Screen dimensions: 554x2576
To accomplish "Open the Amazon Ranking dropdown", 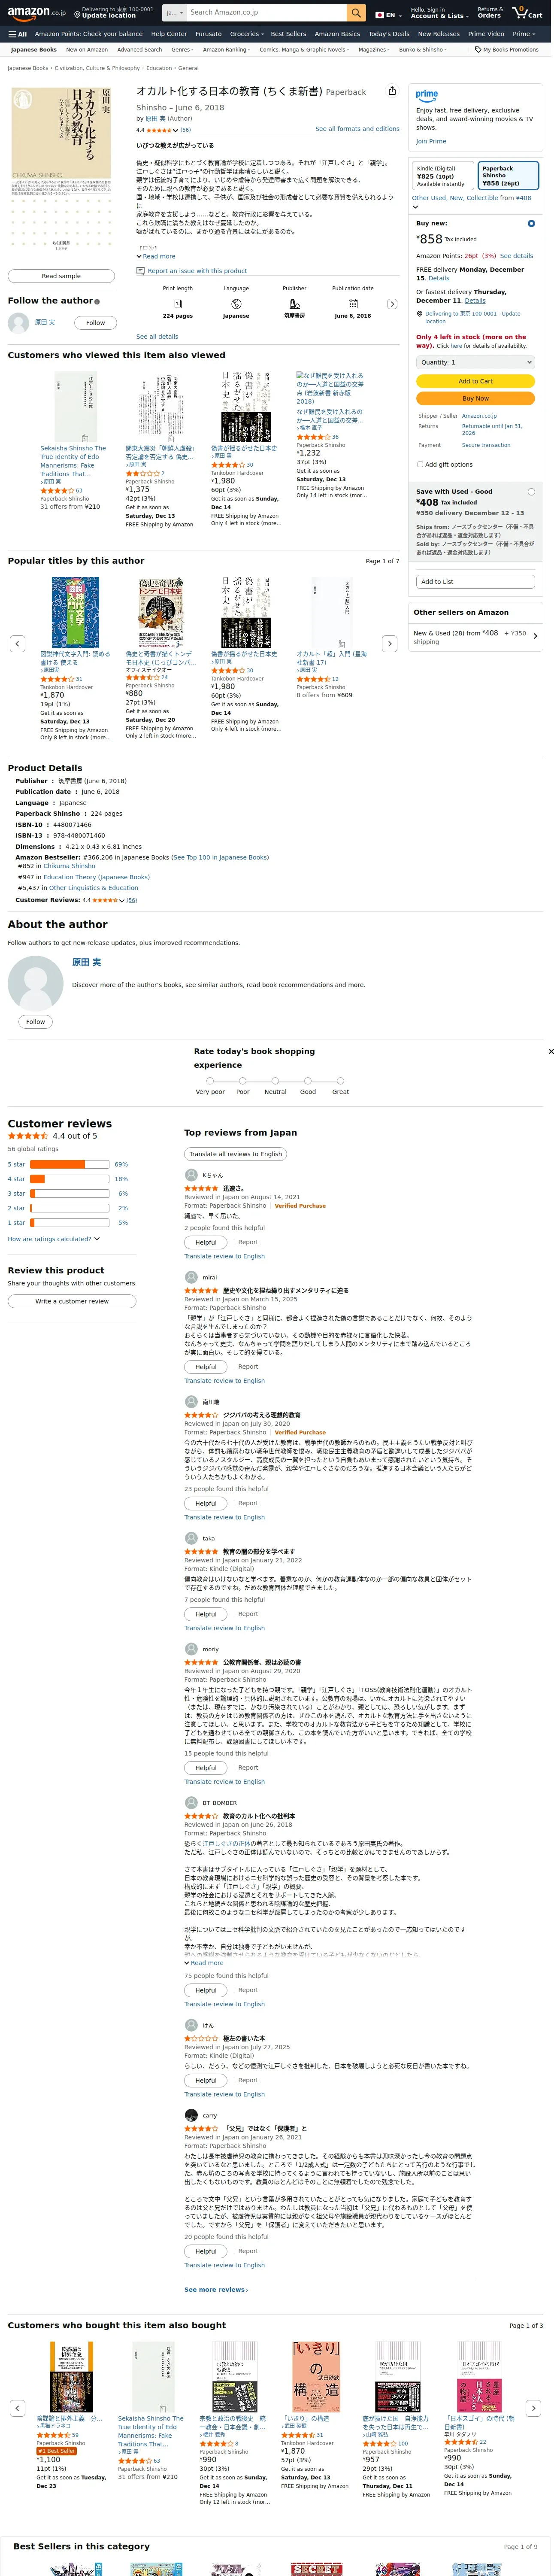I will coord(227,49).
